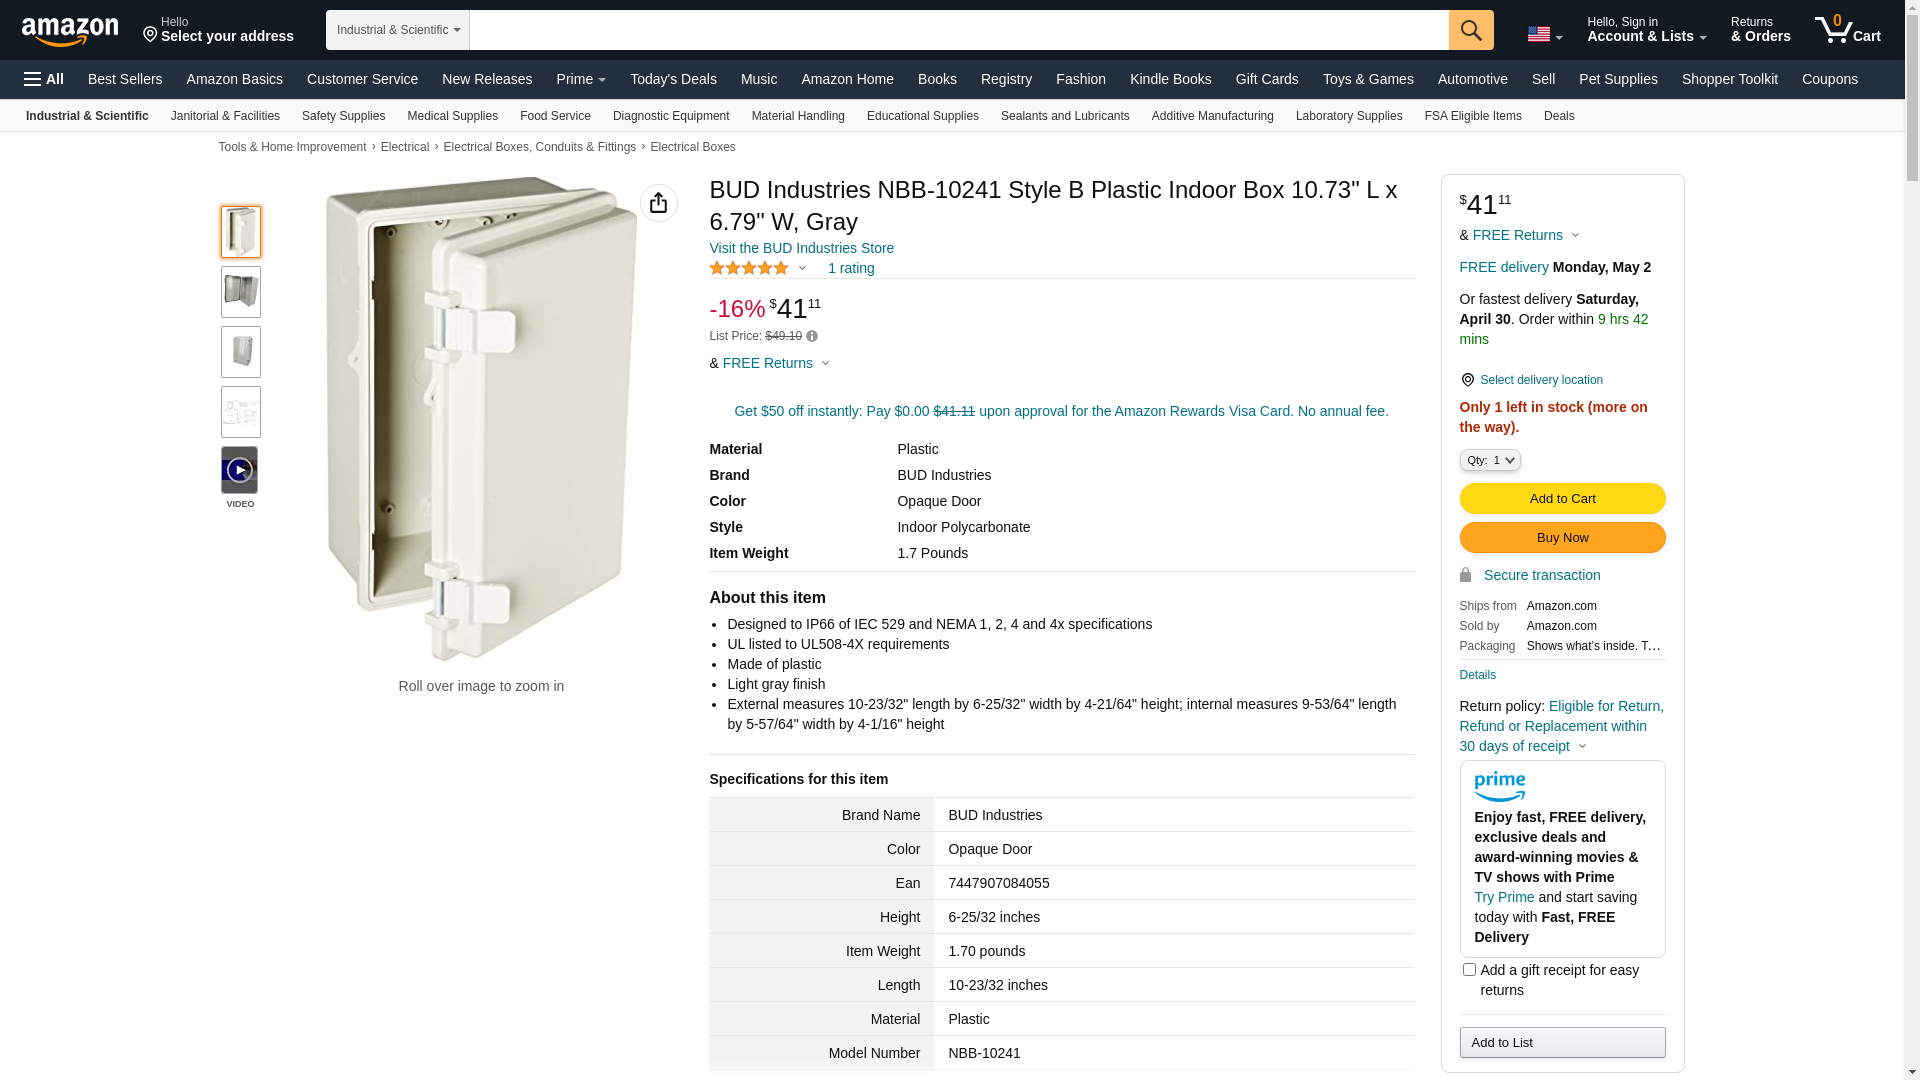Select the second product image thumbnail
Viewport: 1920px width, 1080px height.
tap(240, 292)
